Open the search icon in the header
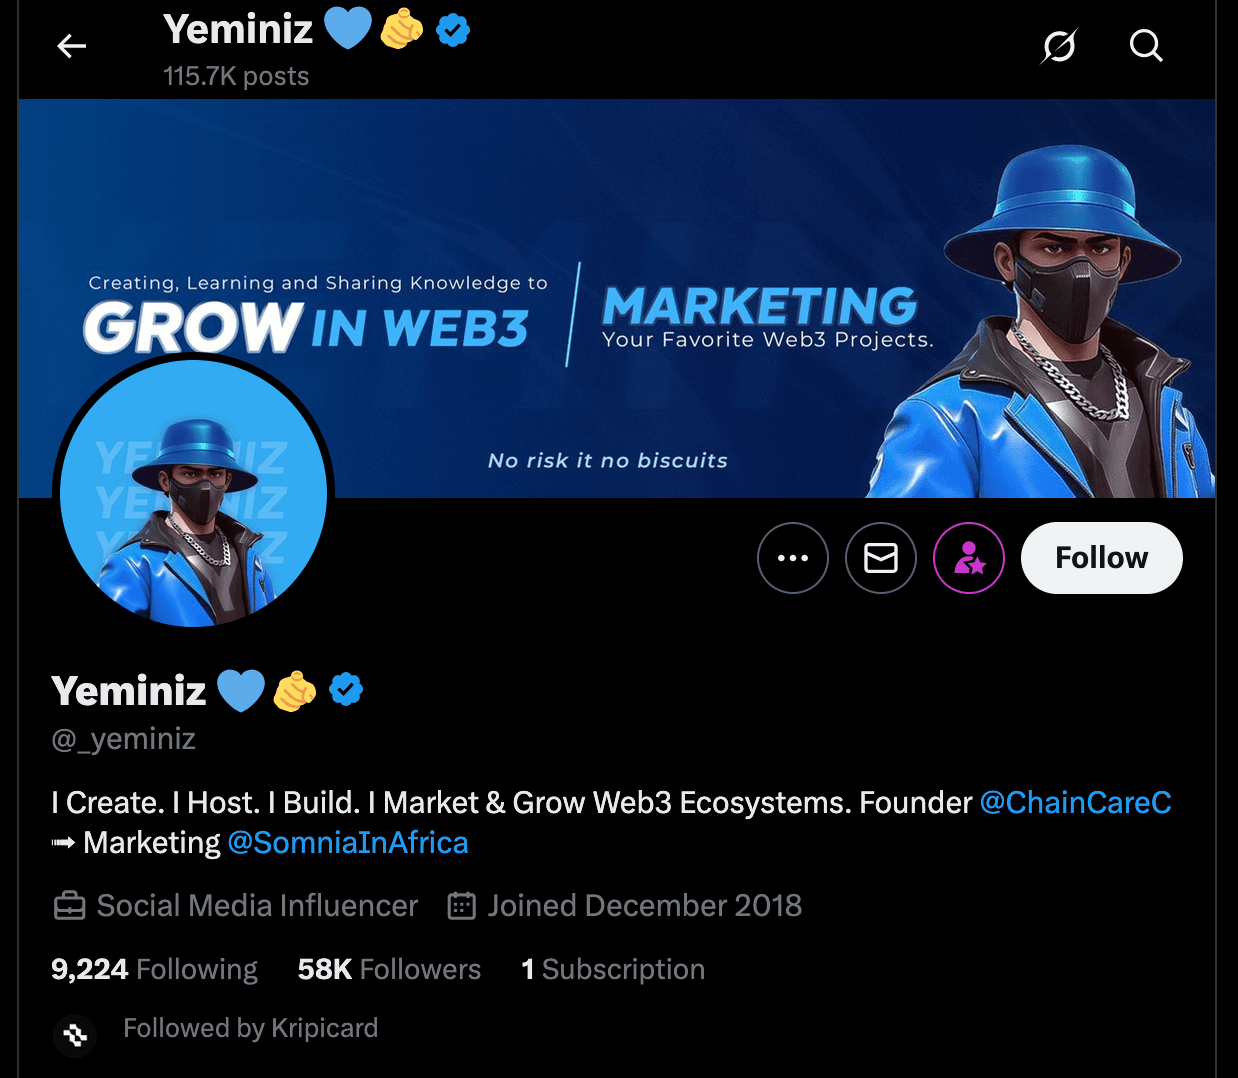Screen dimensions: 1238x1078 (x=1146, y=45)
